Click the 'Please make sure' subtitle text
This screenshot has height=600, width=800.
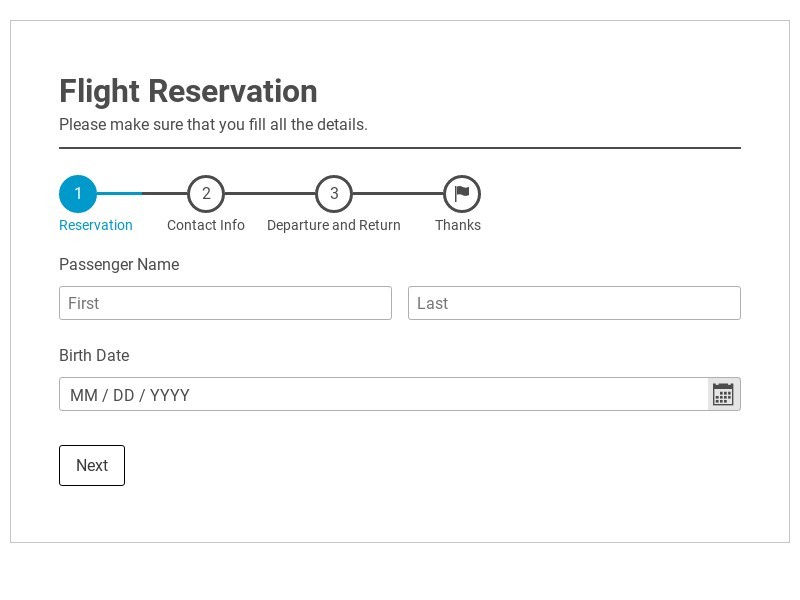click(213, 125)
